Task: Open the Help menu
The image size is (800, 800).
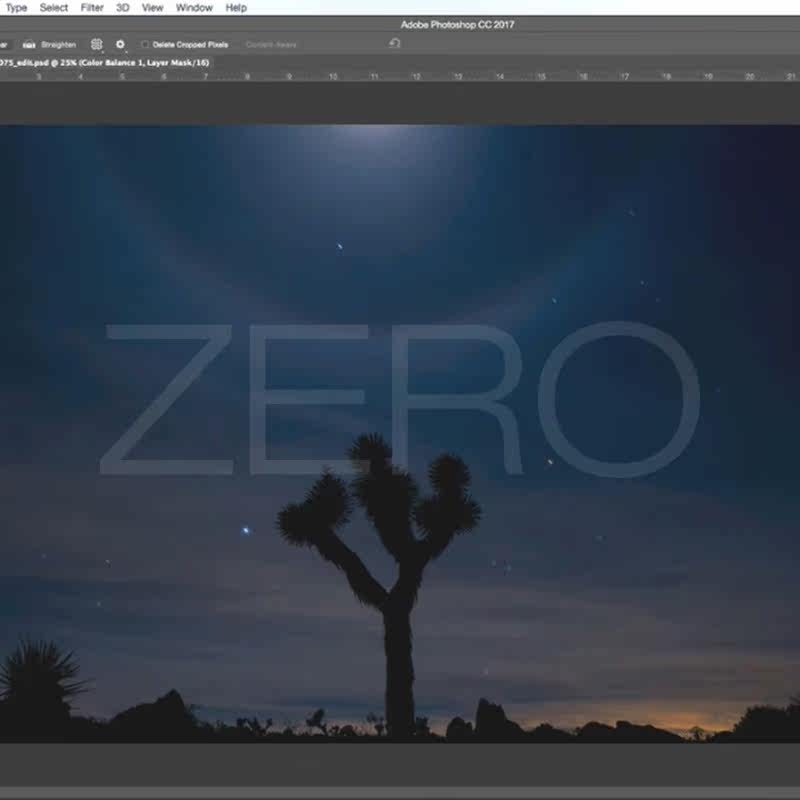Action: coord(236,7)
